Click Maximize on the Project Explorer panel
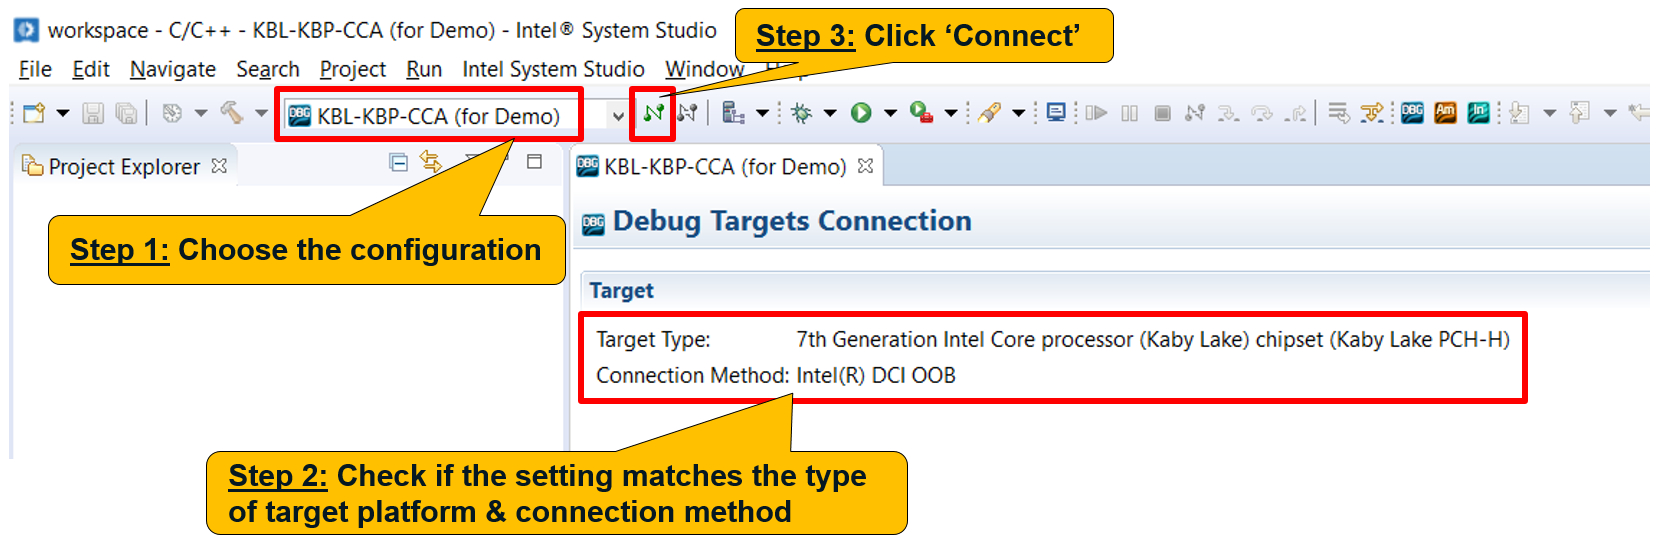 click(x=534, y=162)
